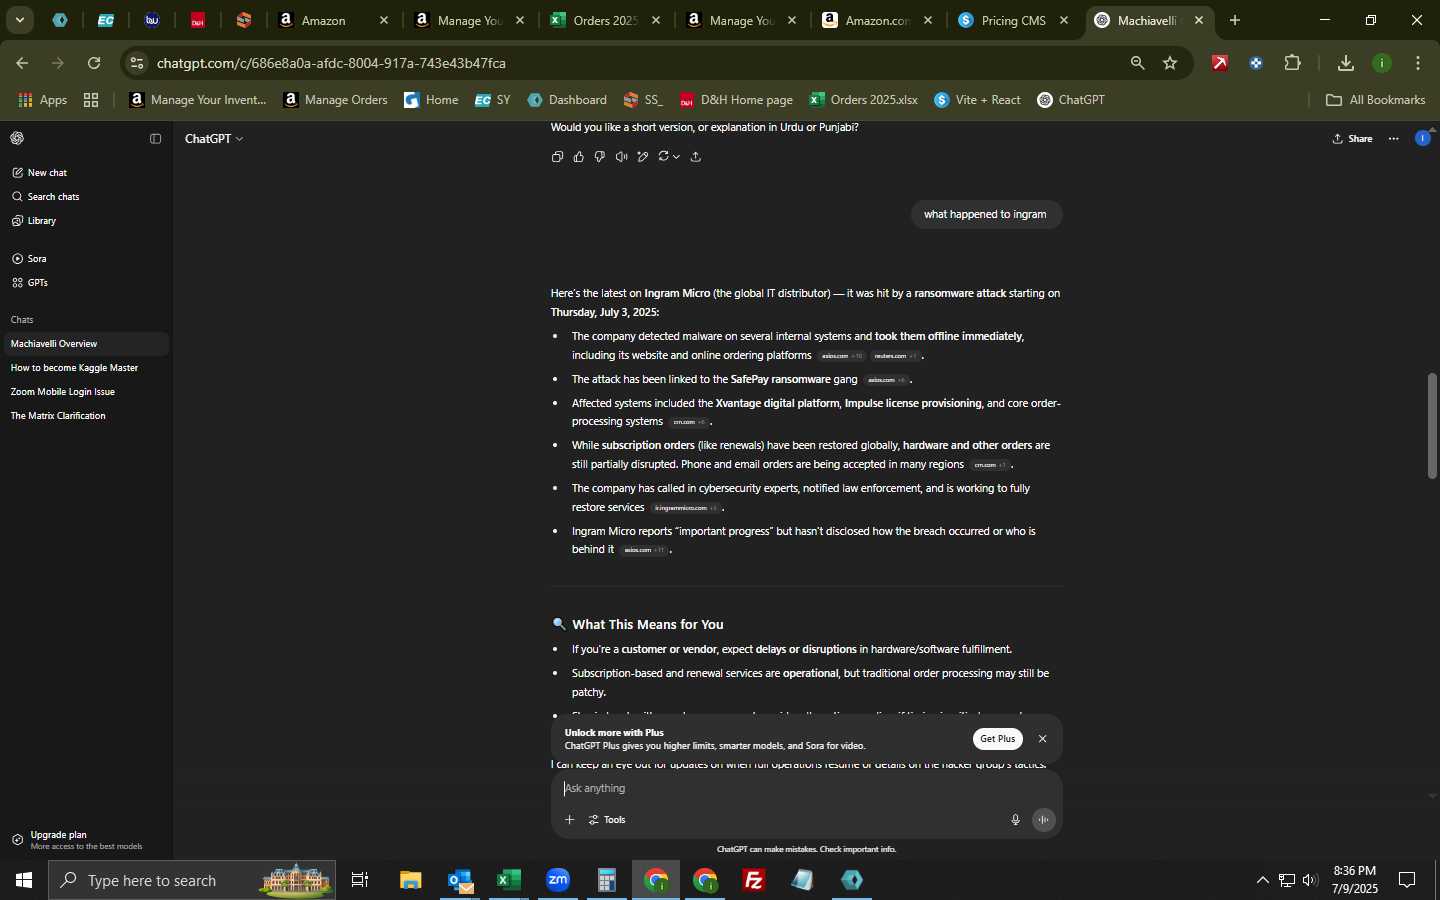Reload the page
The height and width of the screenshot is (900, 1440).
[94, 63]
